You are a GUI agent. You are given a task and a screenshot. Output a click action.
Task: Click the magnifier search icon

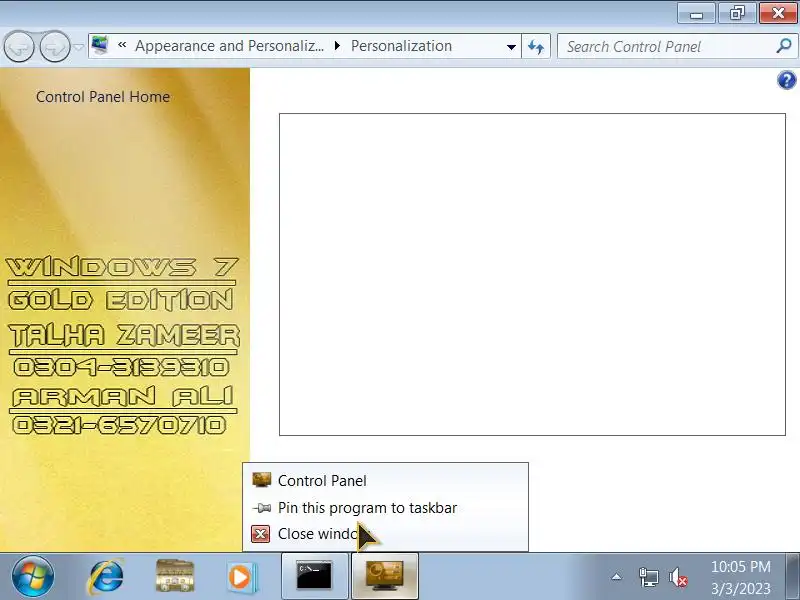point(784,46)
